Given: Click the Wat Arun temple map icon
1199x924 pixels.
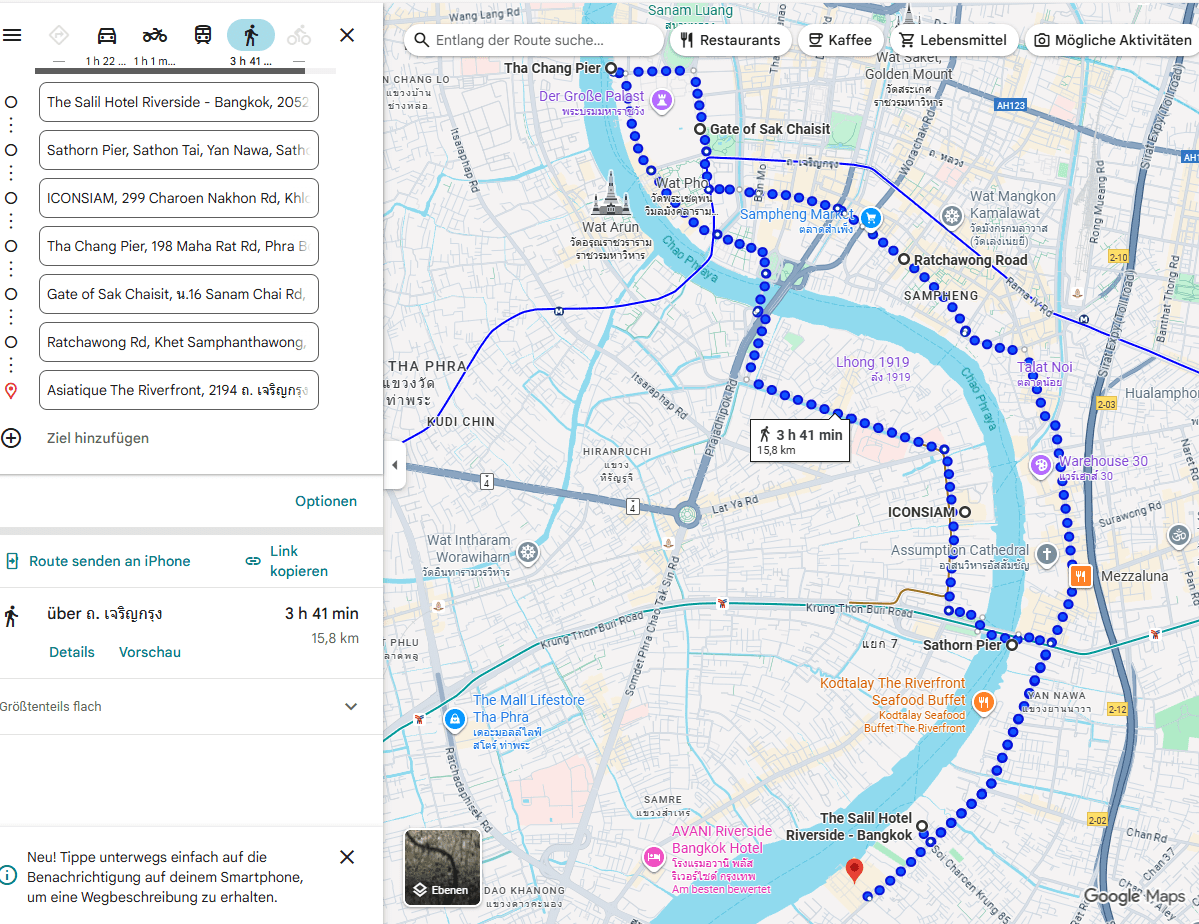Looking at the screenshot, I should [x=609, y=195].
